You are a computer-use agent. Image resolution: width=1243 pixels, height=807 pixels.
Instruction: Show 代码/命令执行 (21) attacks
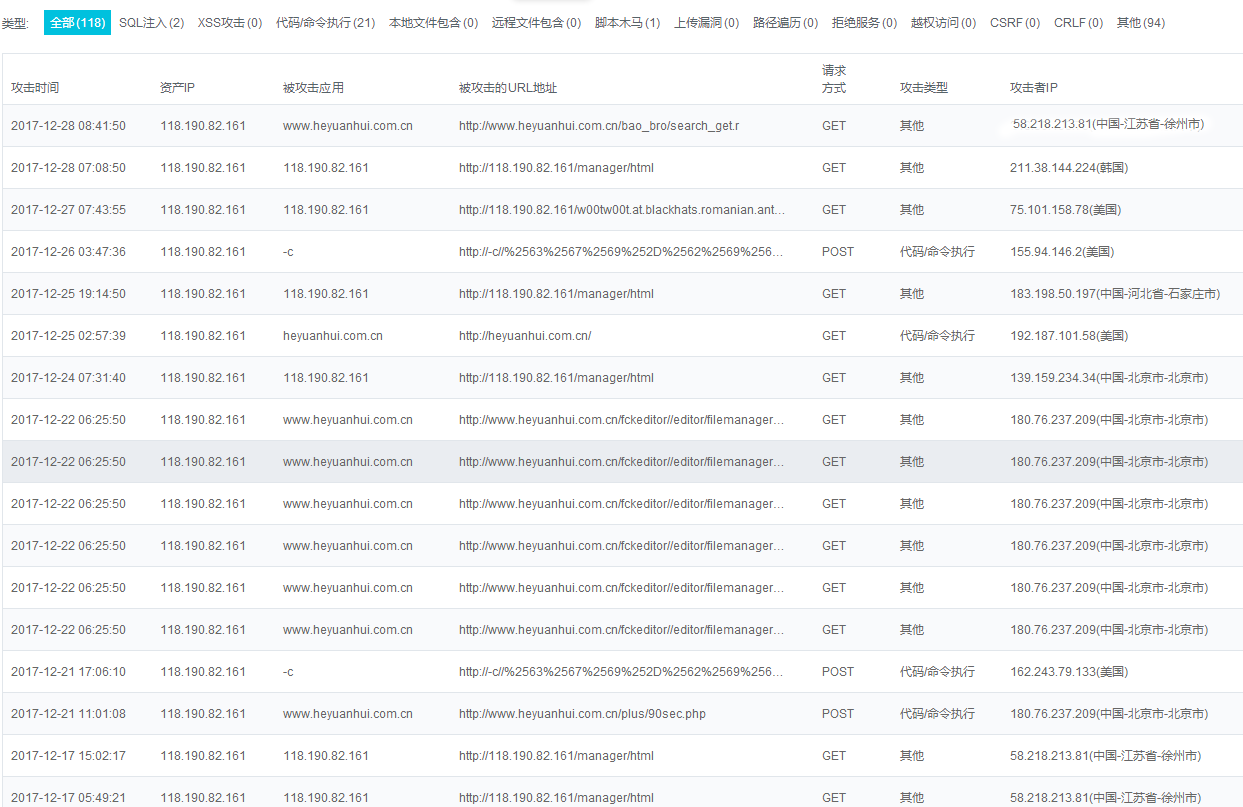[x=325, y=22]
